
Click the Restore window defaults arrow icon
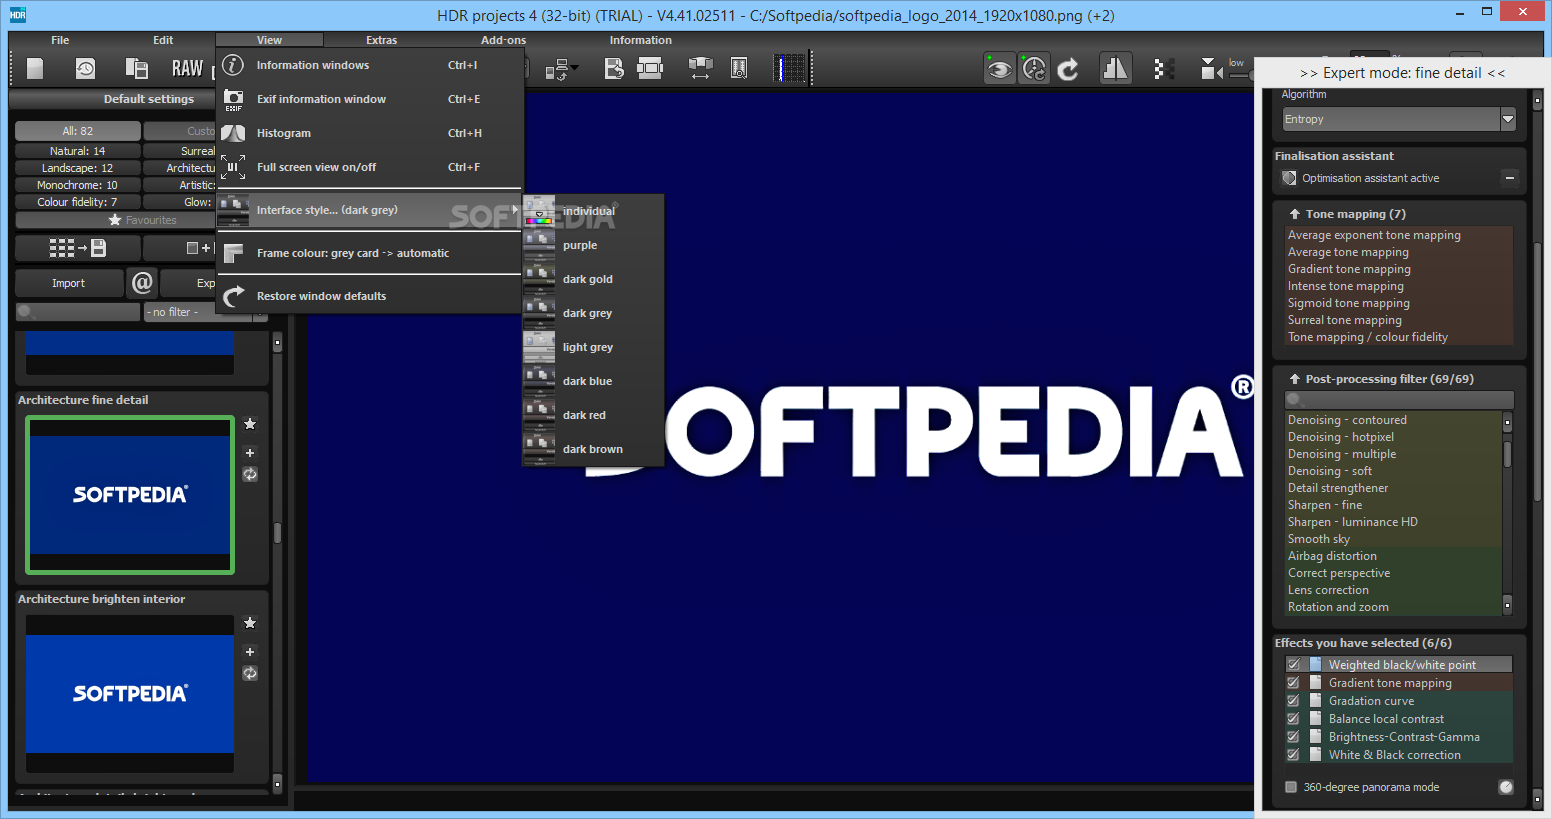pyautogui.click(x=233, y=296)
